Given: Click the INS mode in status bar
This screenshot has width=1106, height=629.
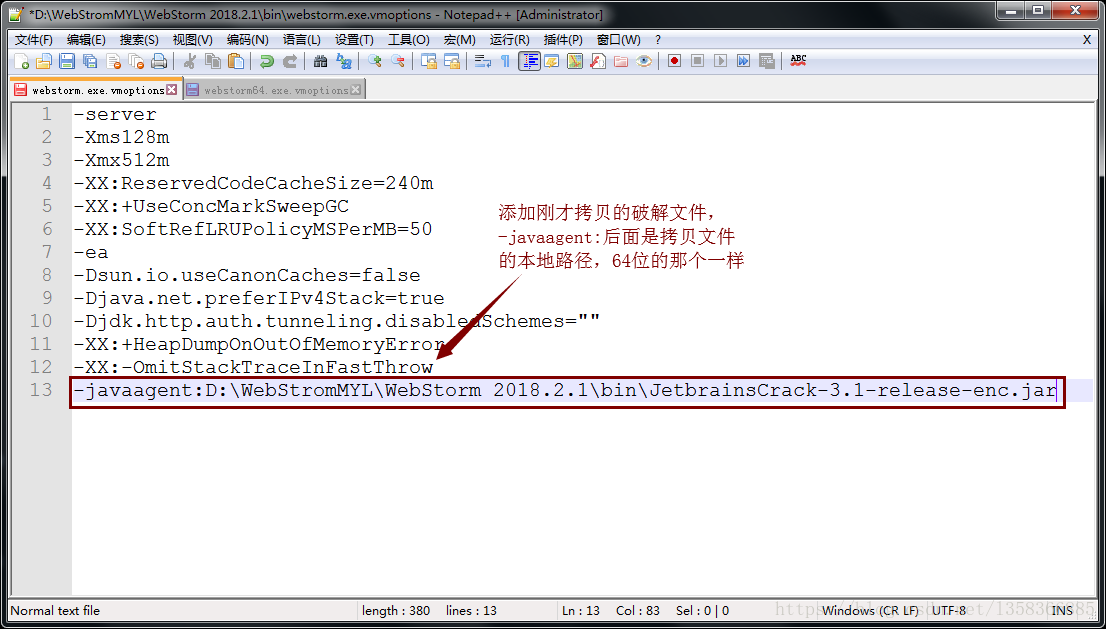Looking at the screenshot, I should click(1062, 611).
